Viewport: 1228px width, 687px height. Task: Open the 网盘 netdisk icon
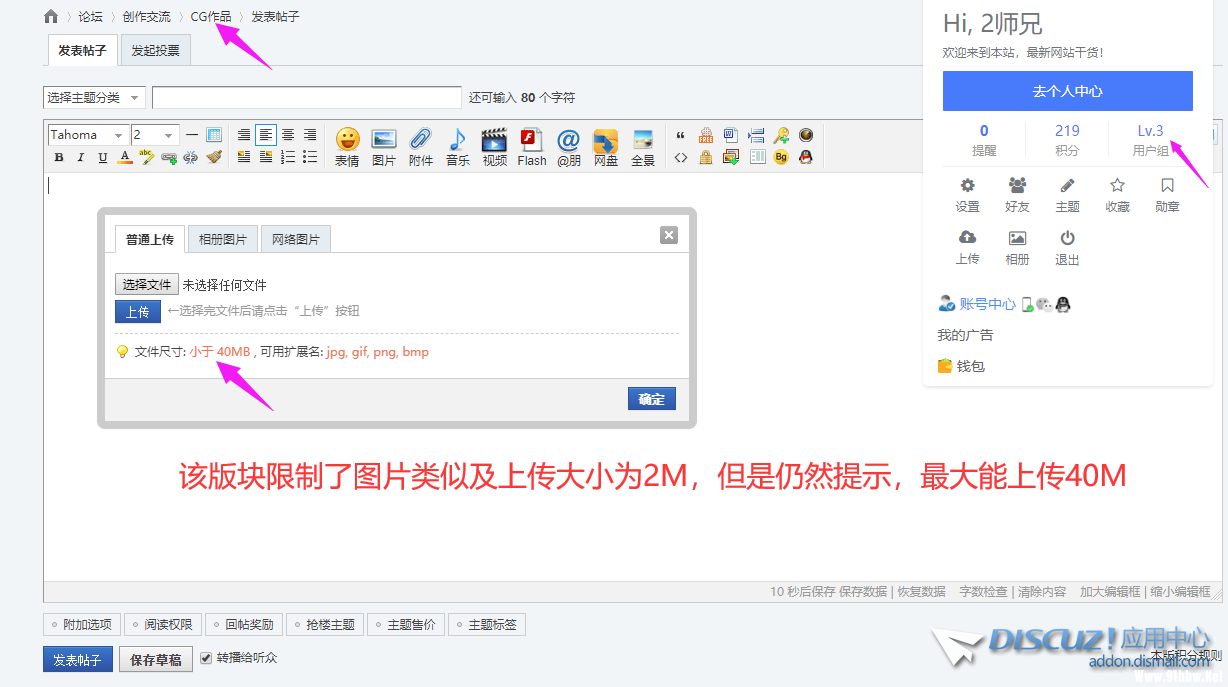coord(605,146)
